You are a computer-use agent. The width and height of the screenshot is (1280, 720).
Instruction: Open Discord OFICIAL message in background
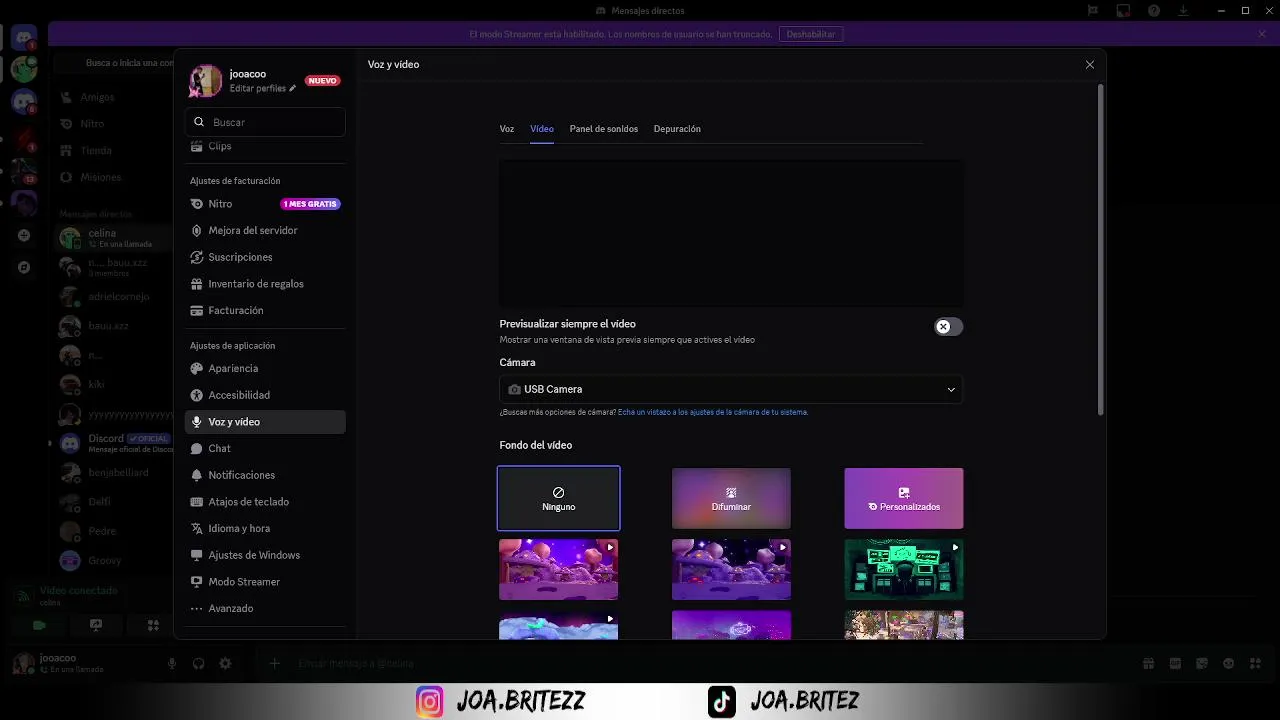113,443
